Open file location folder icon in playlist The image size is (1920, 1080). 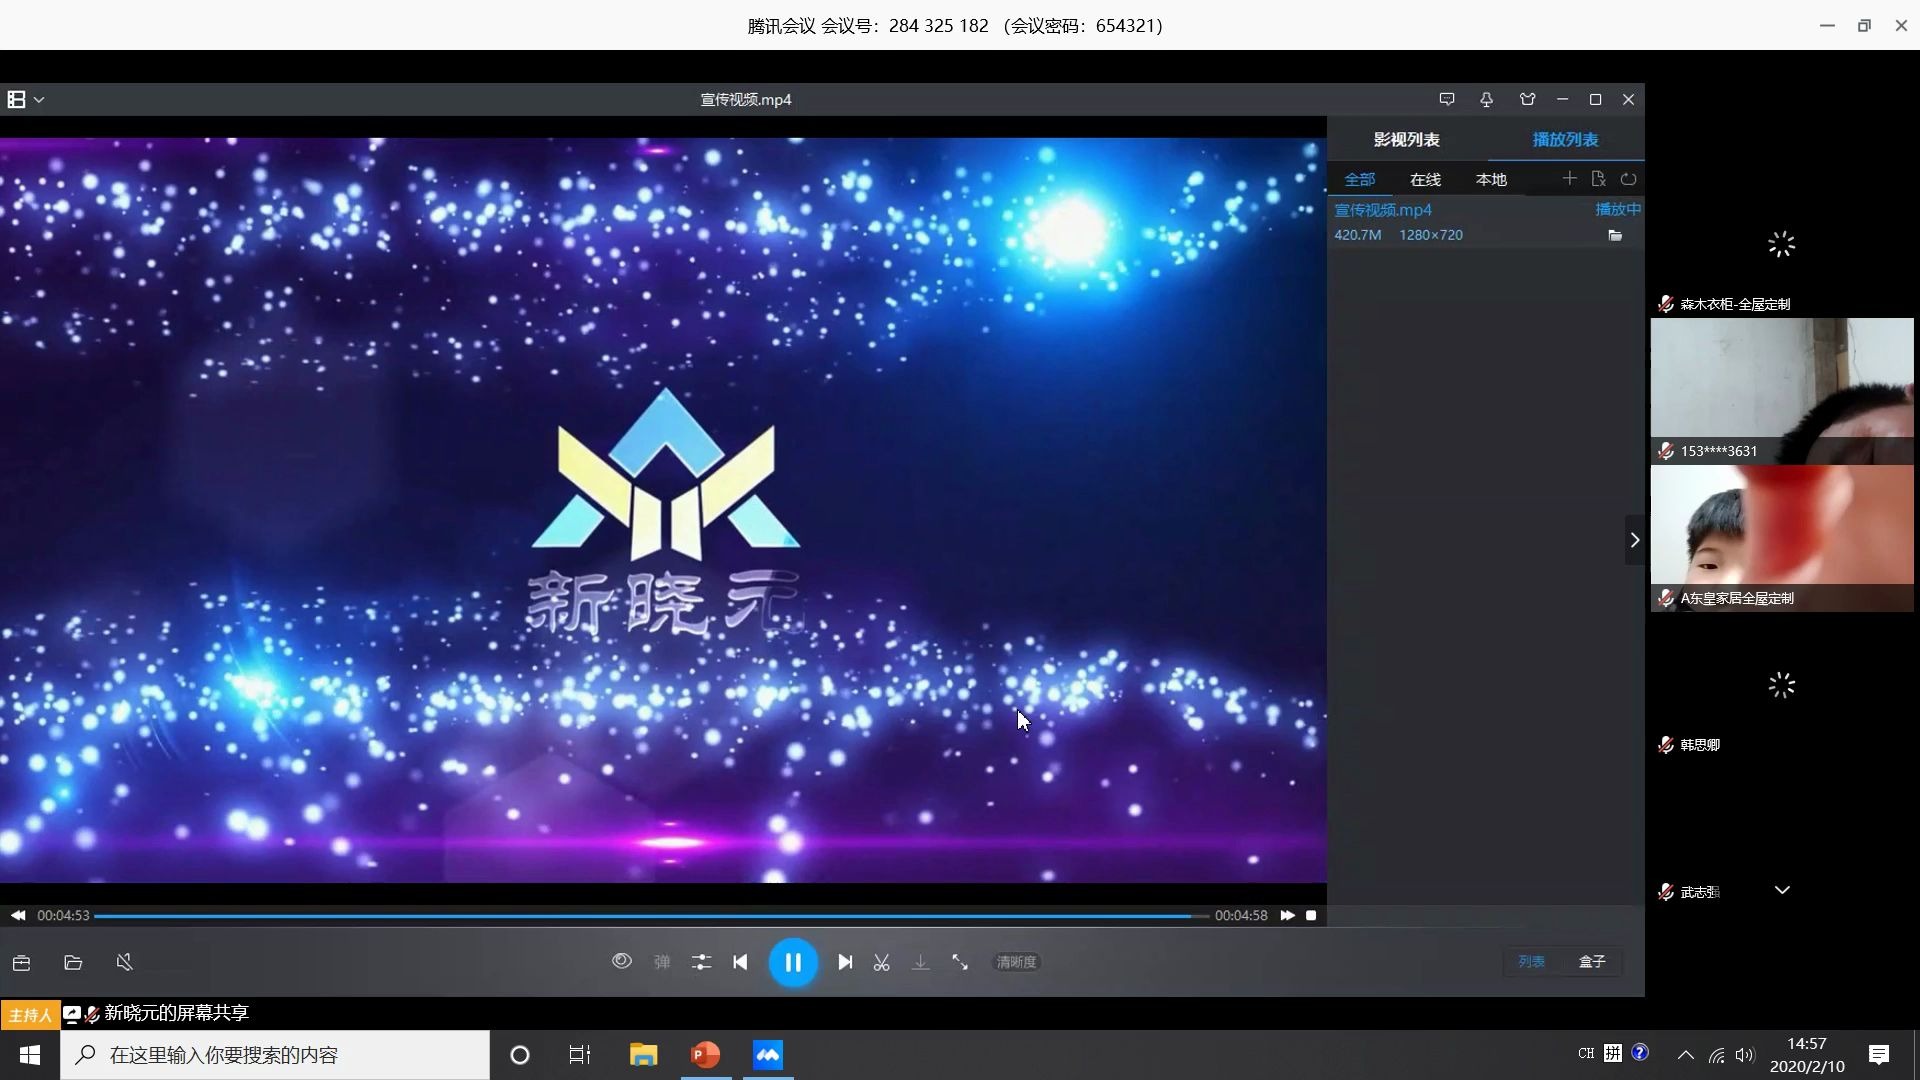pos(1615,235)
